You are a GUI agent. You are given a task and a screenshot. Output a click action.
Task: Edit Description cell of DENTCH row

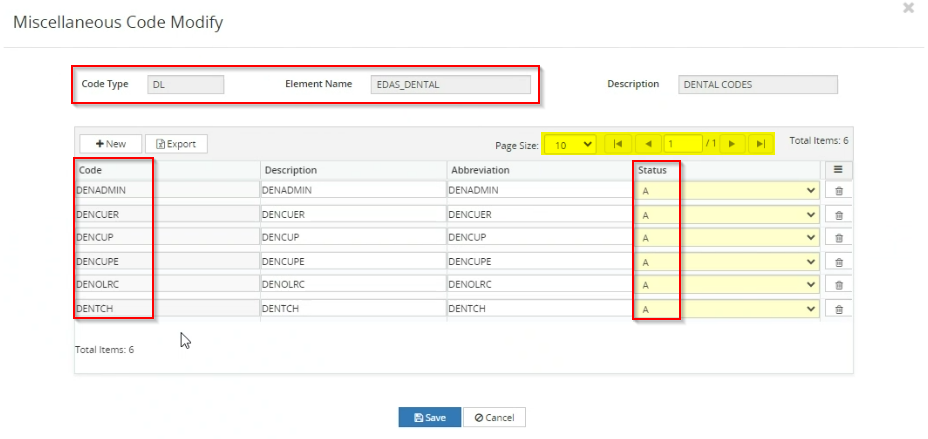[x=353, y=309]
